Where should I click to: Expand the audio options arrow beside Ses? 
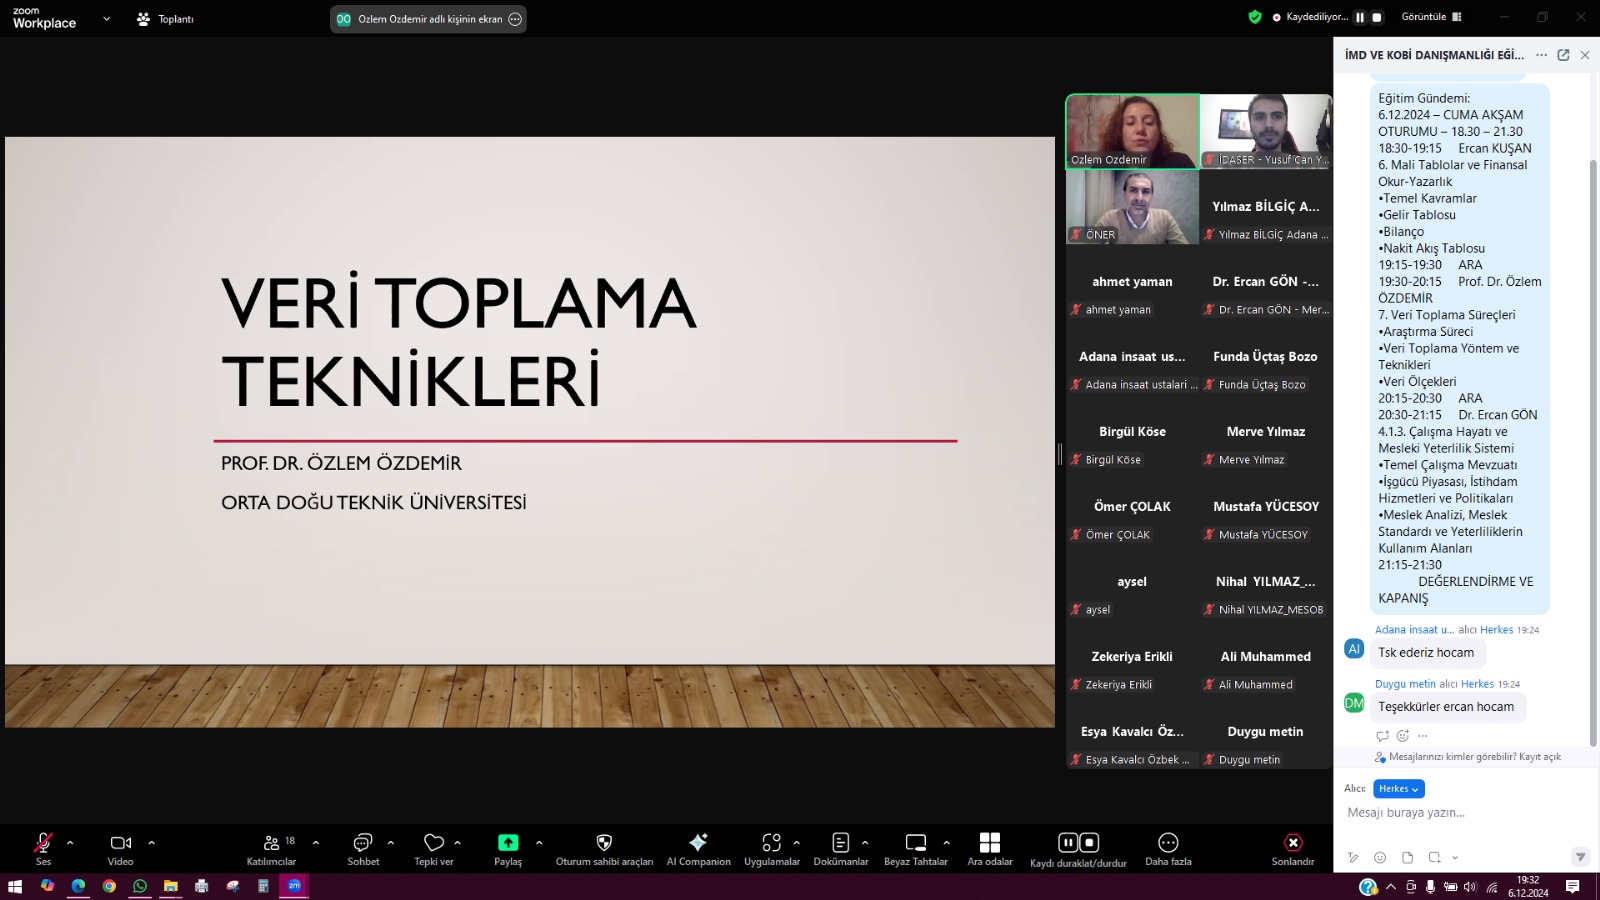pos(70,843)
